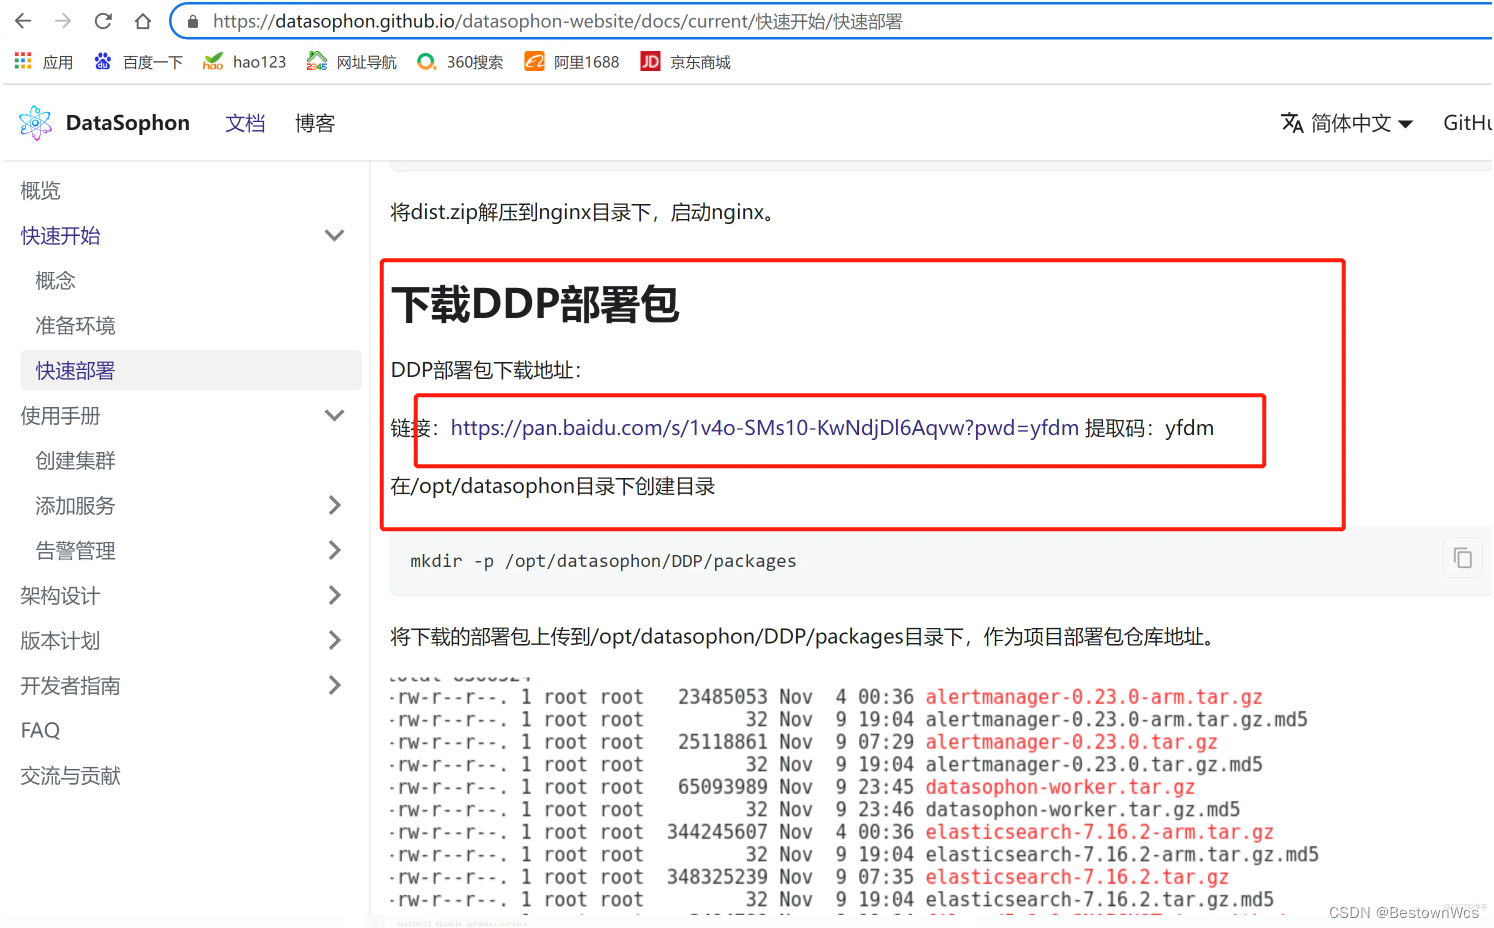Screen dimensions: 1494x928
Task: Expand 开发者指南 with its chevron
Action: [x=335, y=686]
